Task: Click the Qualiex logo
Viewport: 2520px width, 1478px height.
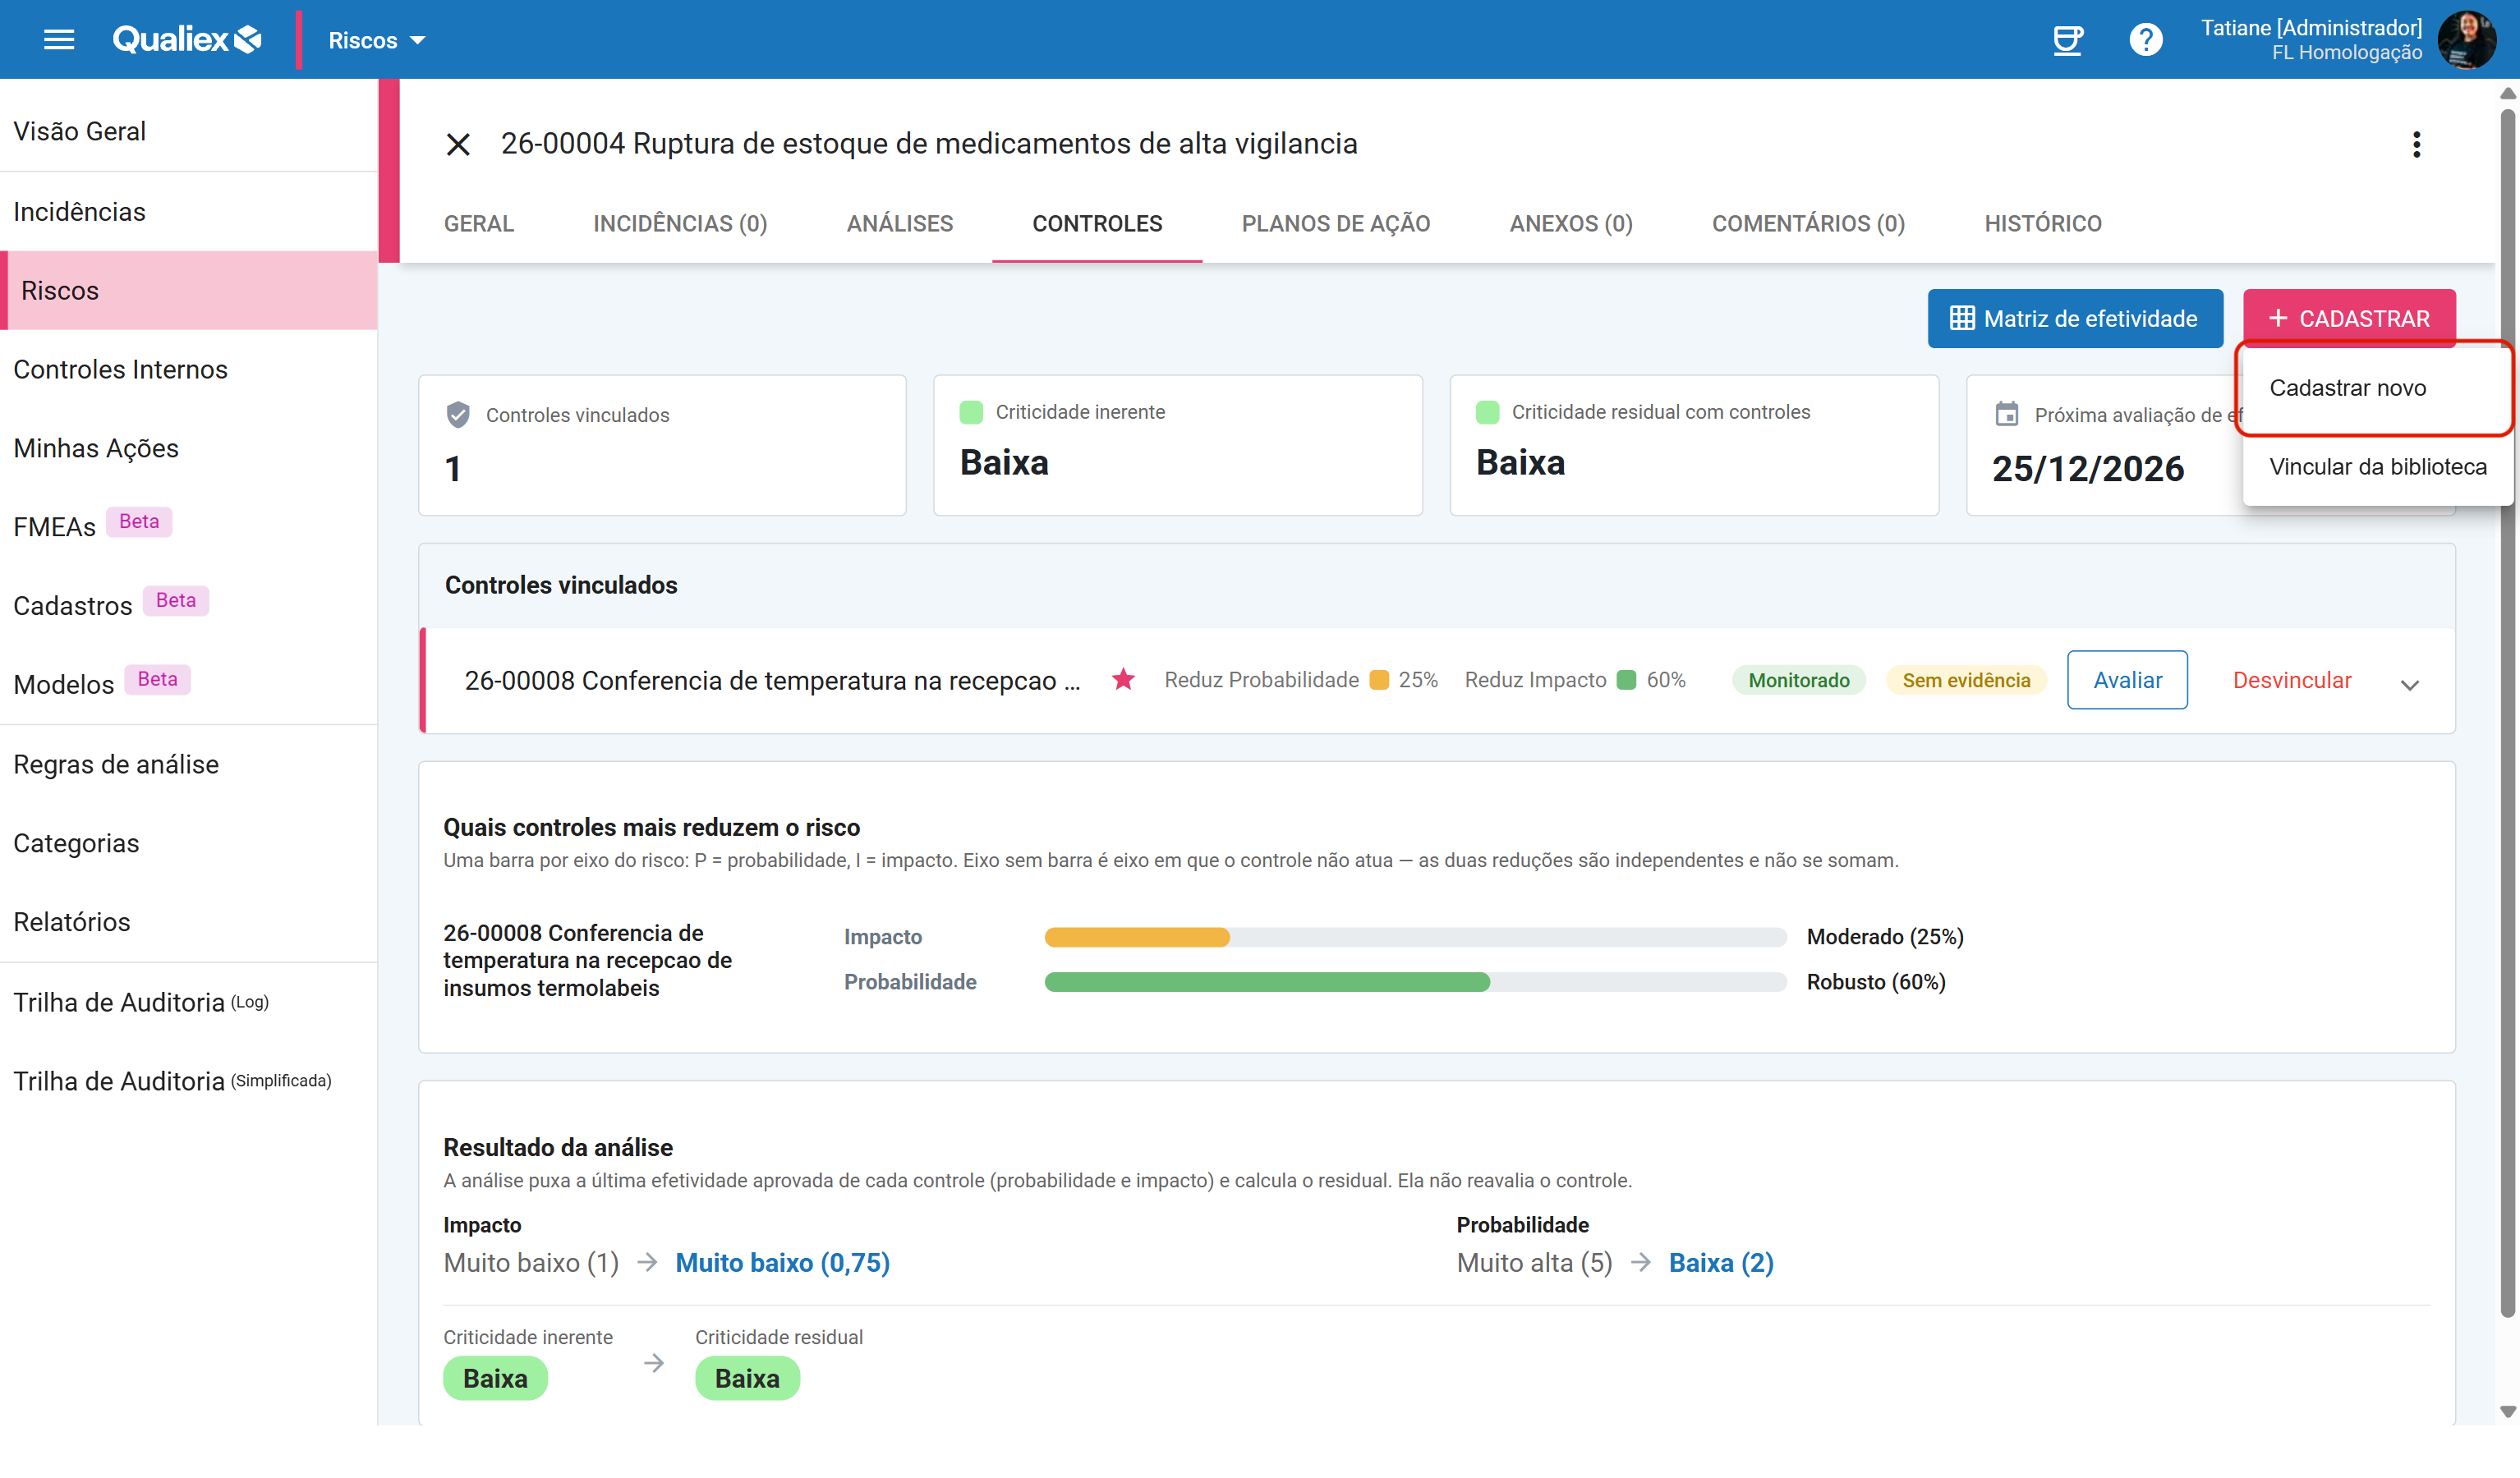Action: coord(187,40)
